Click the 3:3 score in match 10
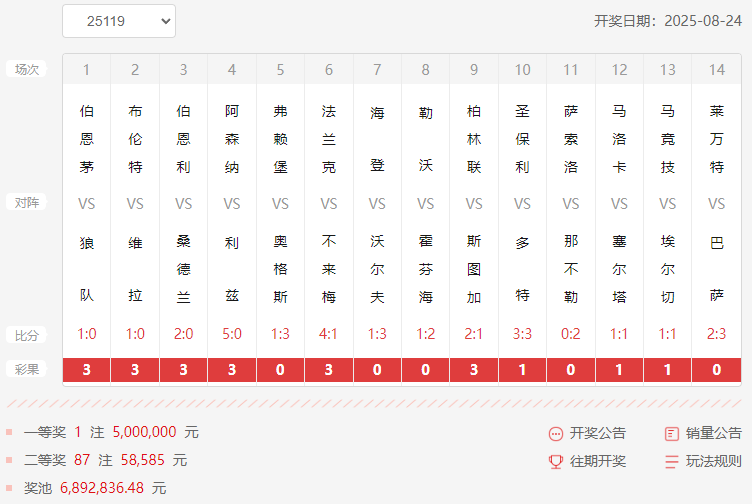 (x=522, y=334)
